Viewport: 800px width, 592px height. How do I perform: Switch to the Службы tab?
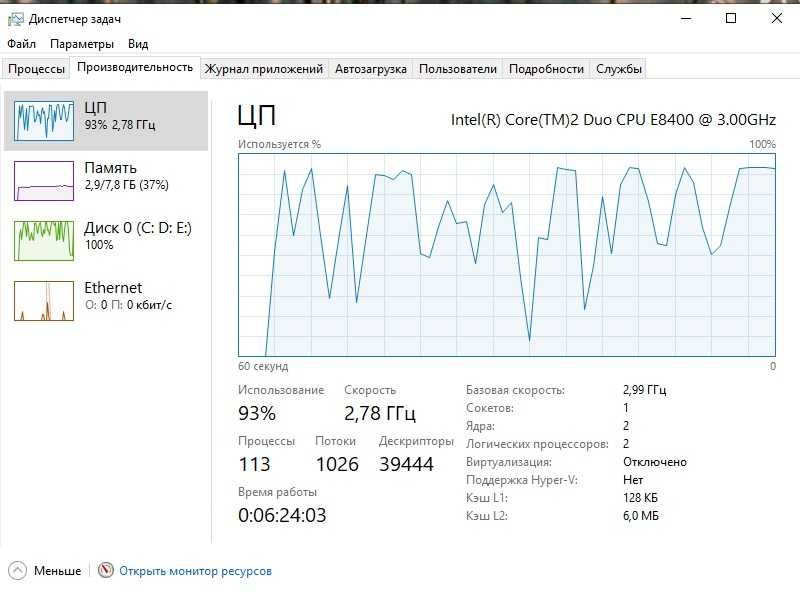pyautogui.click(x=619, y=69)
